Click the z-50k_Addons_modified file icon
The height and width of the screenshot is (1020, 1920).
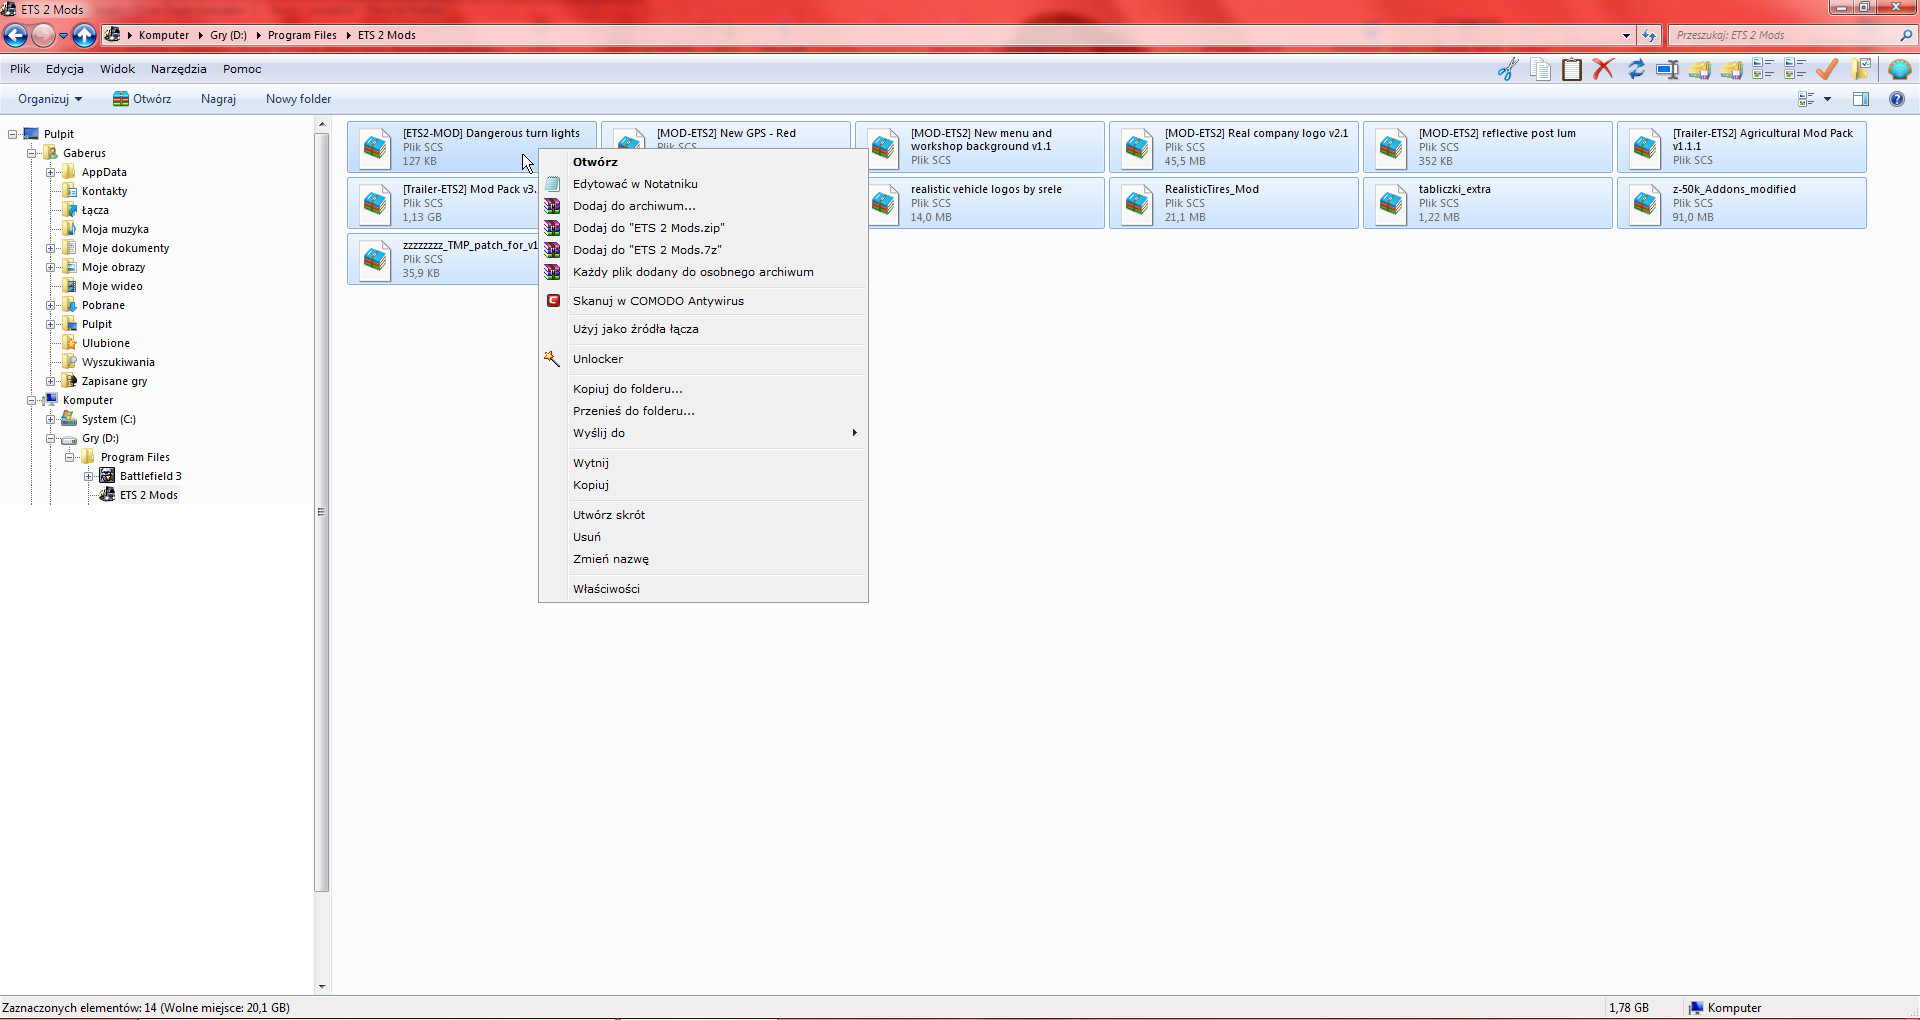[x=1645, y=203]
